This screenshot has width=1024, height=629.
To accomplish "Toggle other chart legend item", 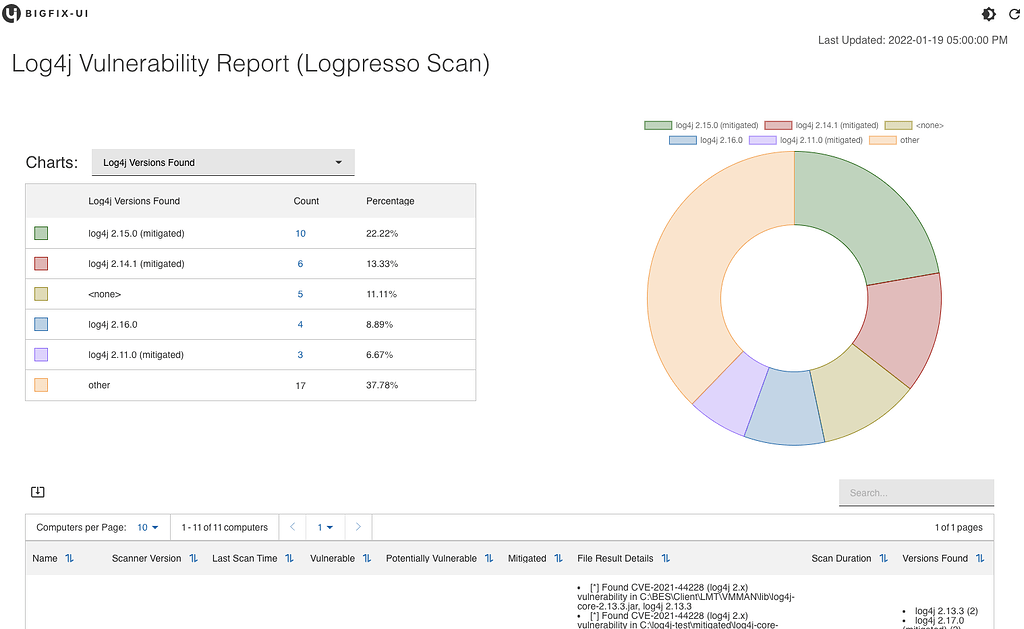I will pyautogui.click(x=894, y=140).
